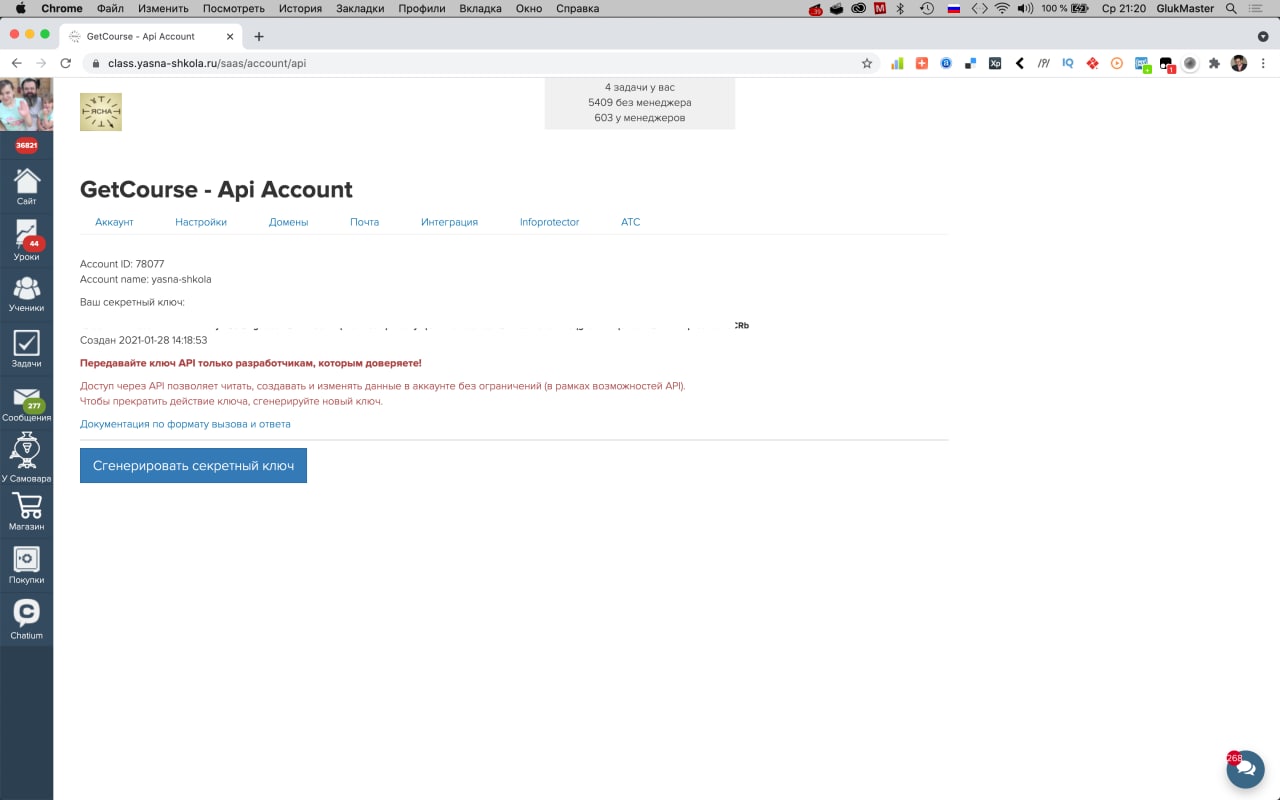Switch to the Почта tab
The width and height of the screenshot is (1280, 800).
(364, 222)
